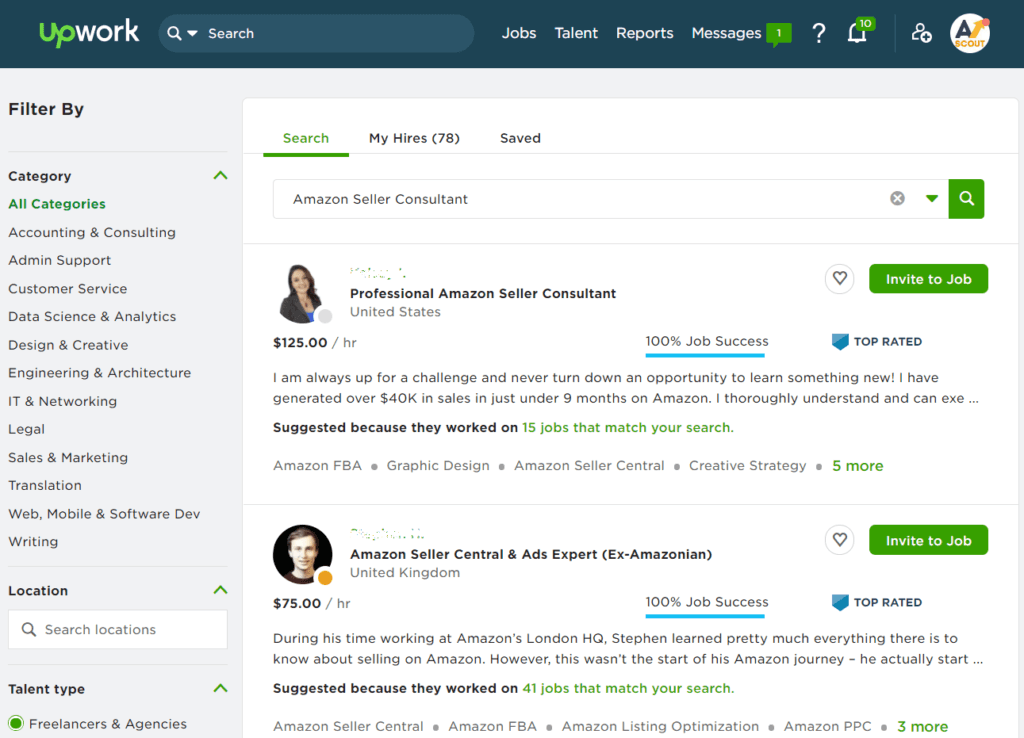Open the Talent menu
1024x738 pixels.
[x=576, y=33]
